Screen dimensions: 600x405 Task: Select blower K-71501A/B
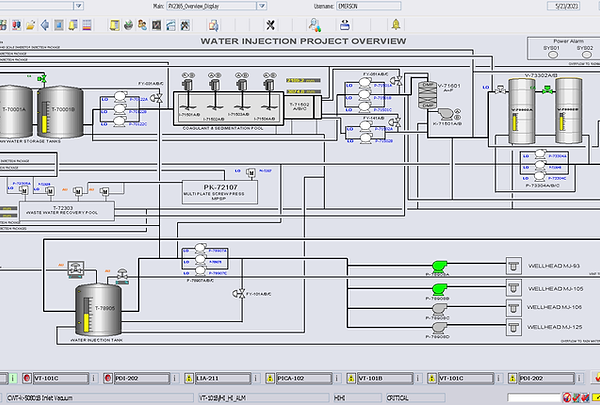[445, 114]
